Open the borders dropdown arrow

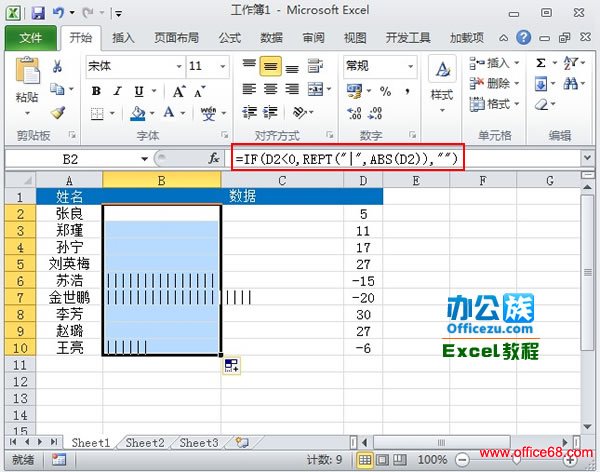[x=112, y=113]
